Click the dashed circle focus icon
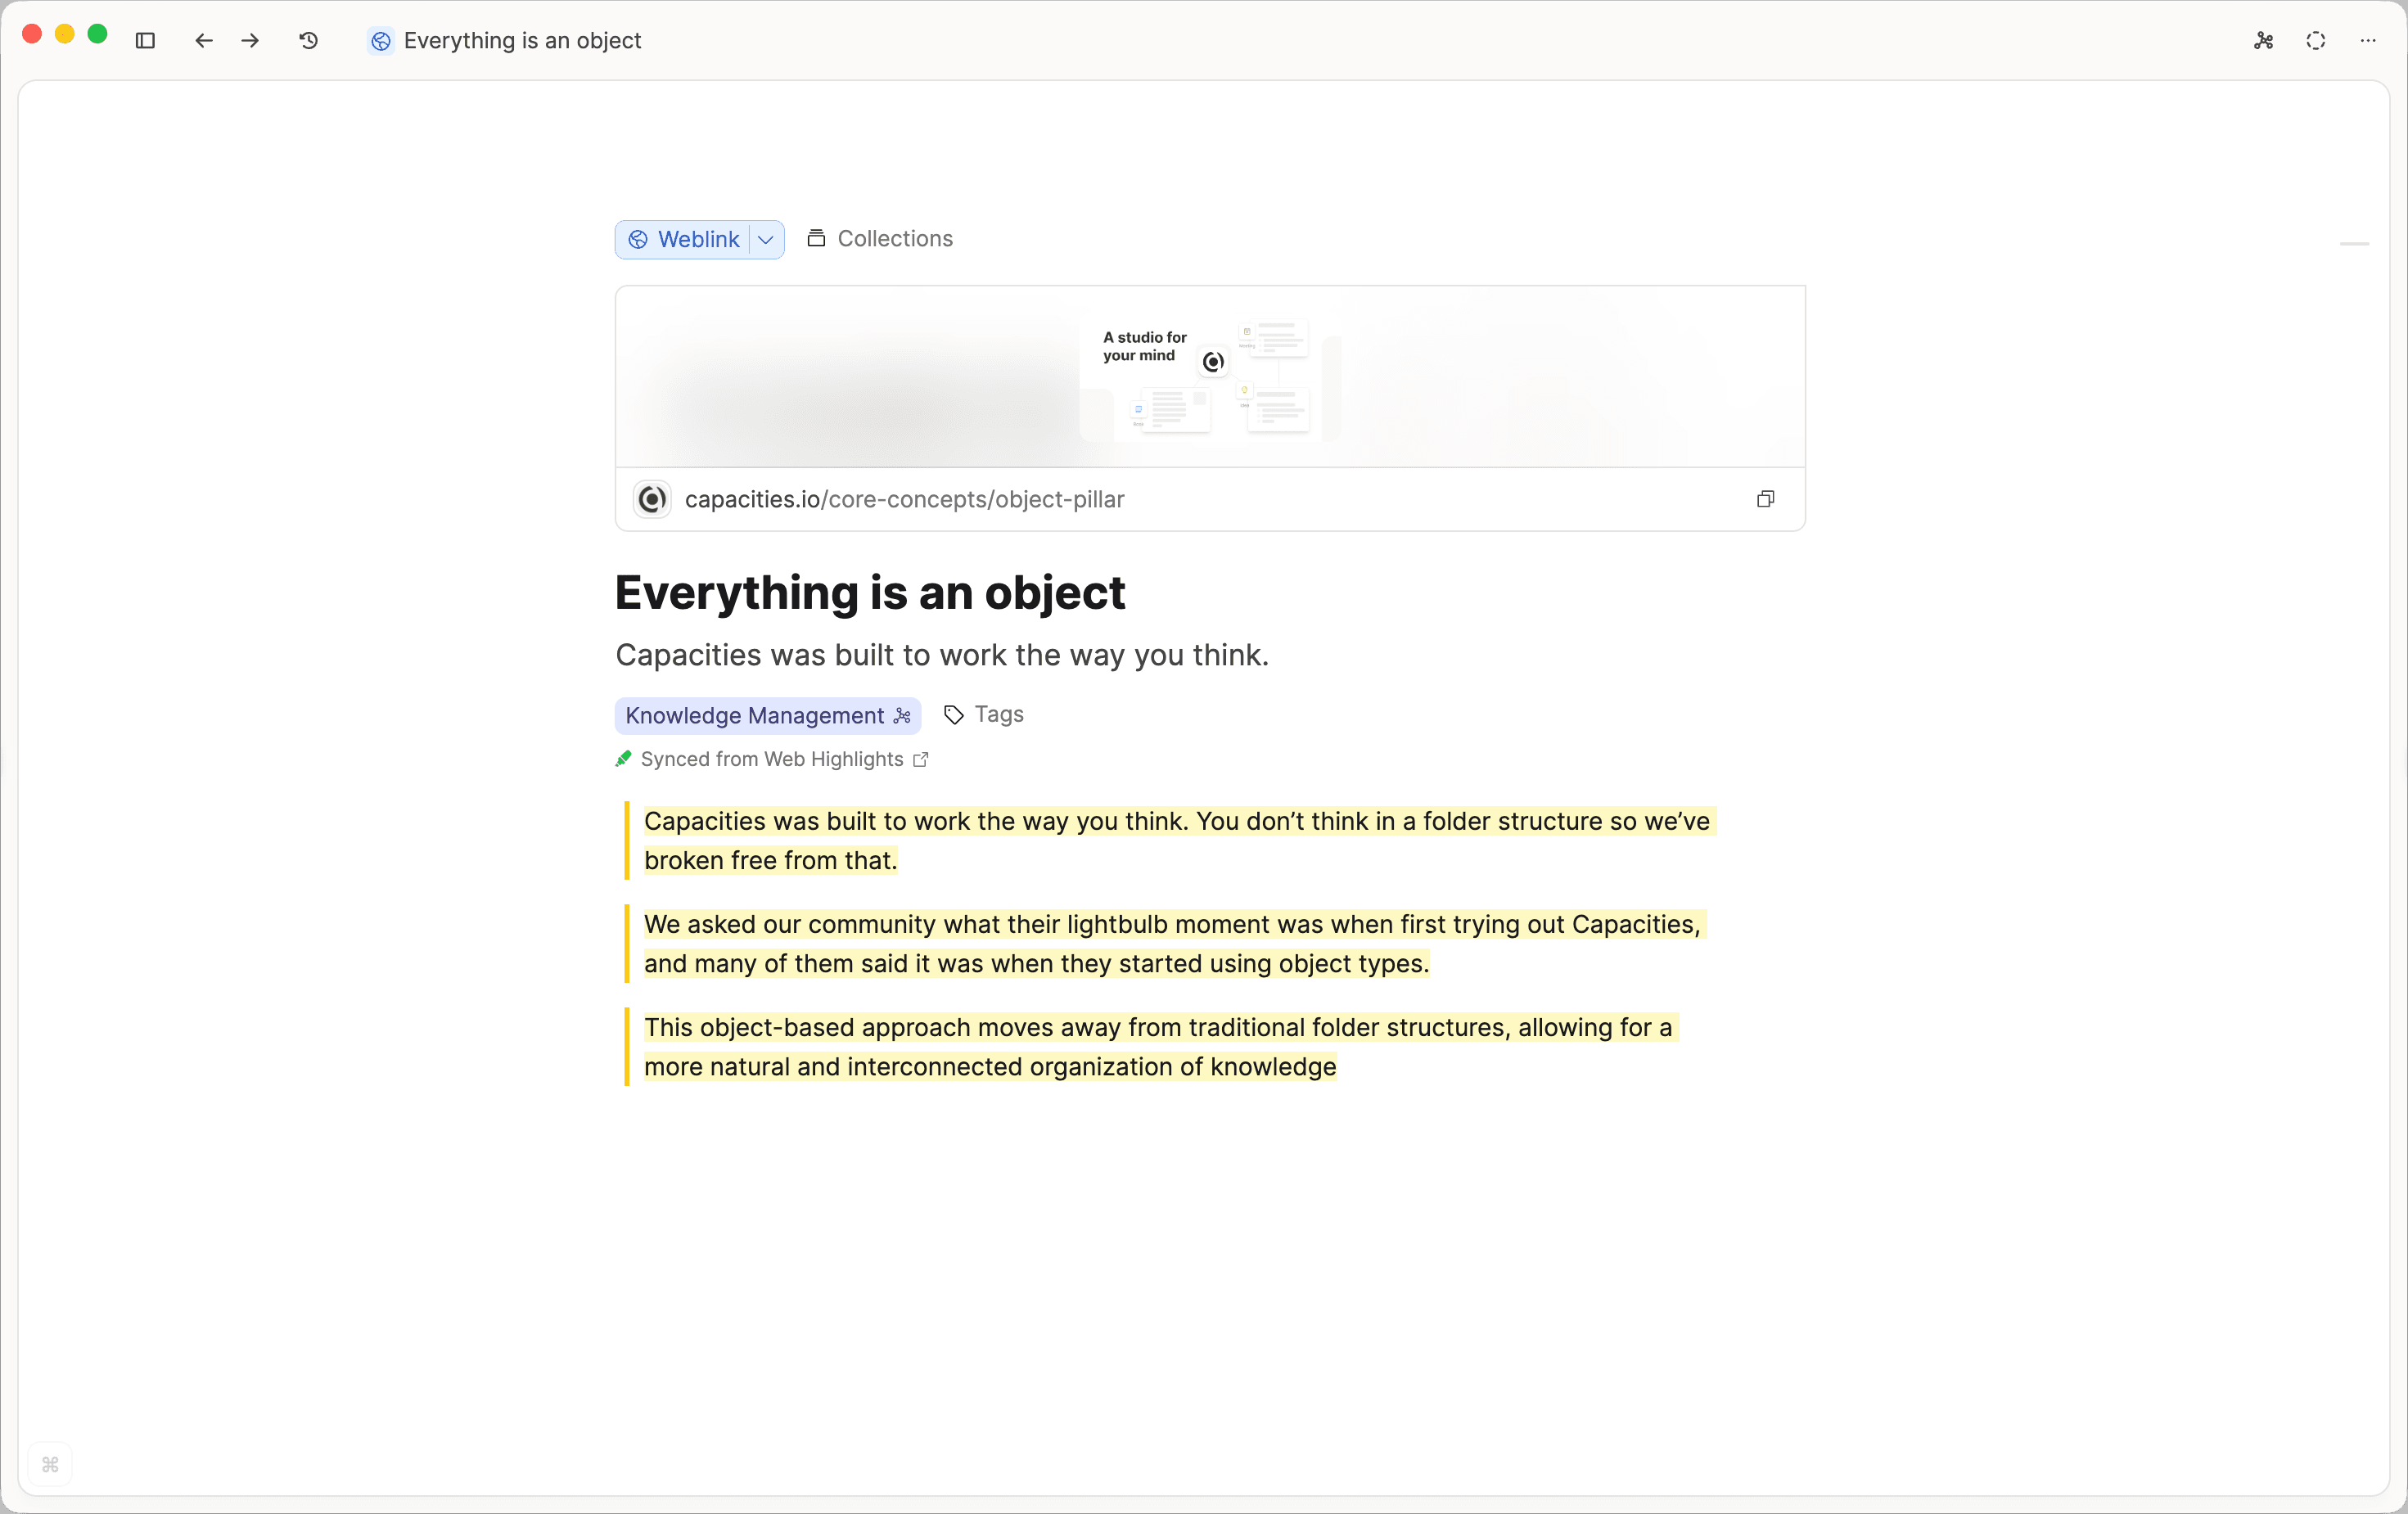 tap(2316, 41)
